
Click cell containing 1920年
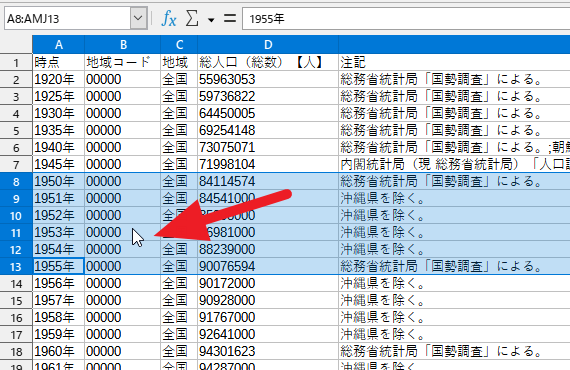[x=59, y=80]
